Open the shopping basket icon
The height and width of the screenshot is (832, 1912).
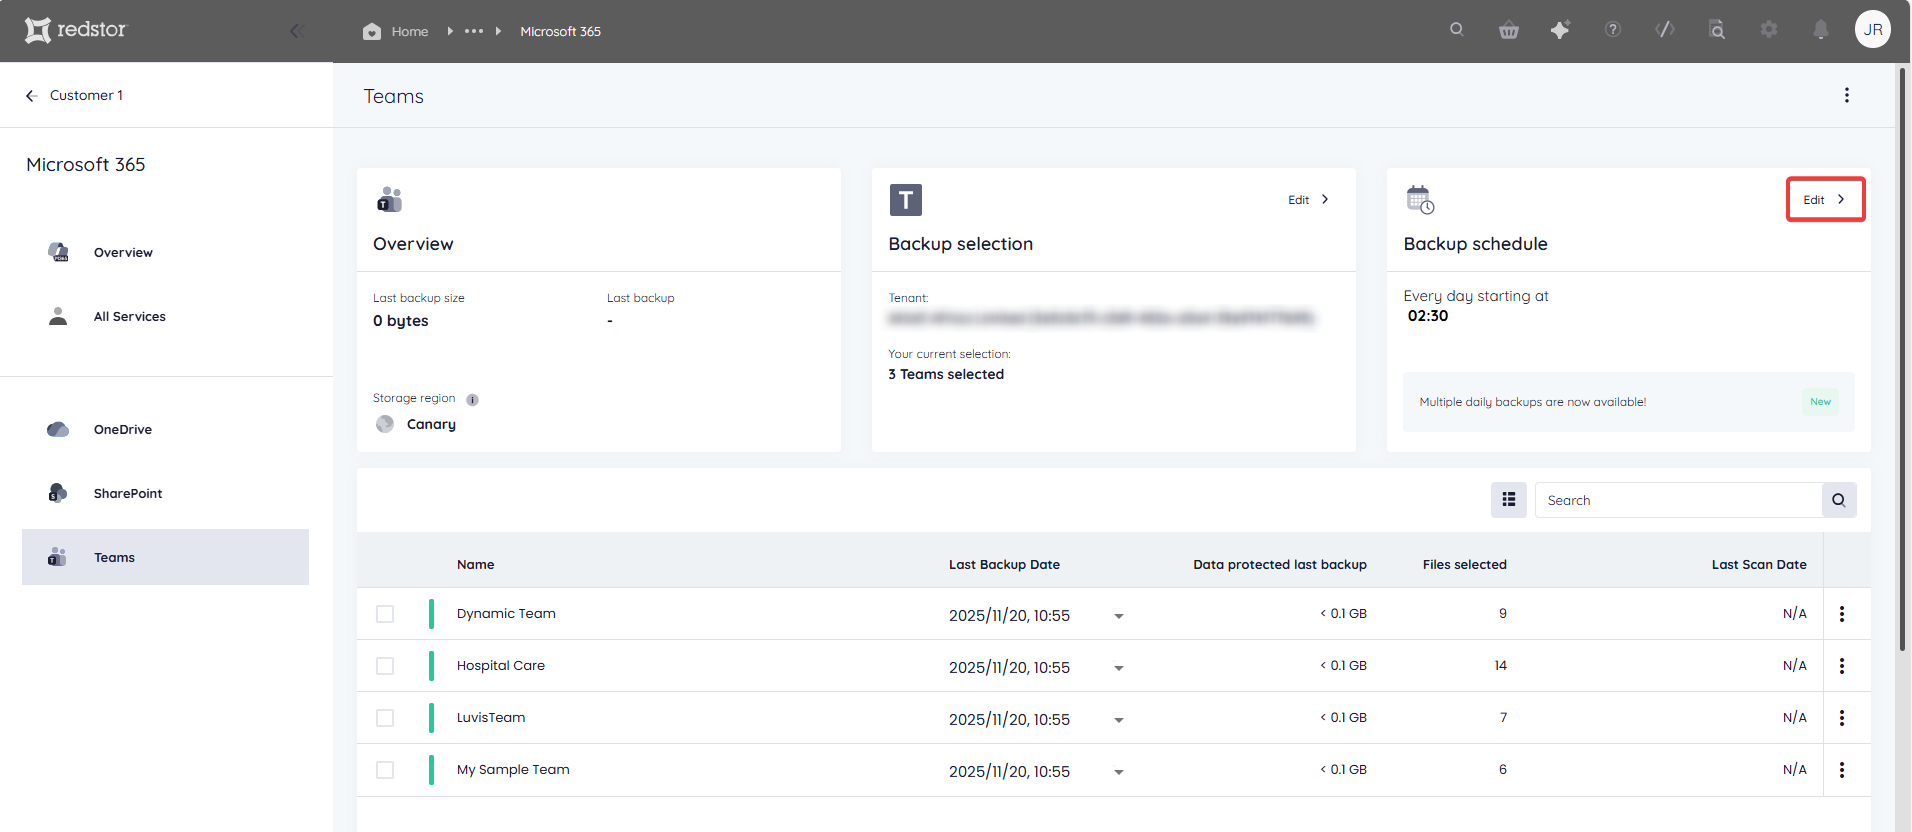[x=1509, y=30]
